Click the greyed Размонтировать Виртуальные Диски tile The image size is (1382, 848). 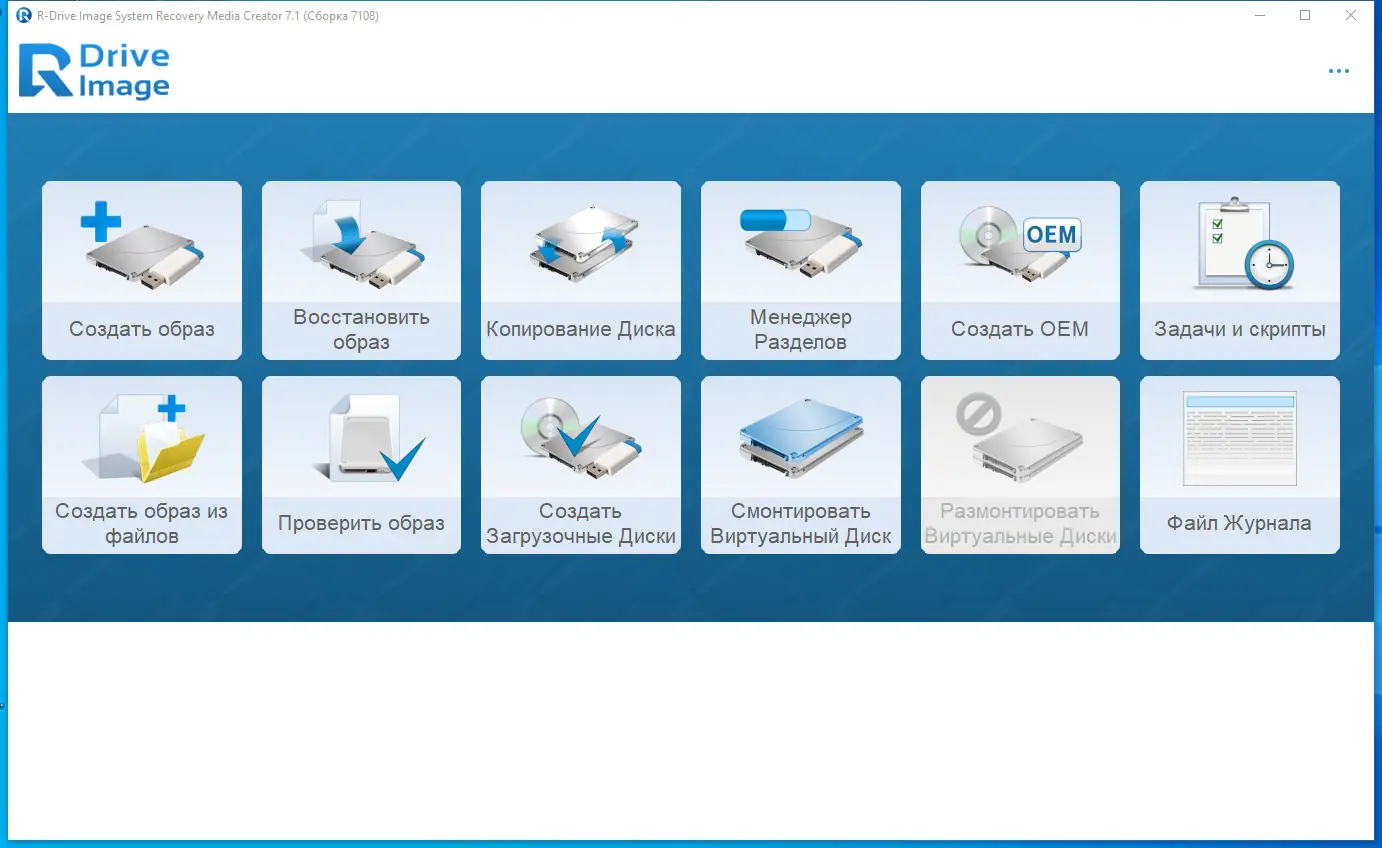tap(1020, 465)
